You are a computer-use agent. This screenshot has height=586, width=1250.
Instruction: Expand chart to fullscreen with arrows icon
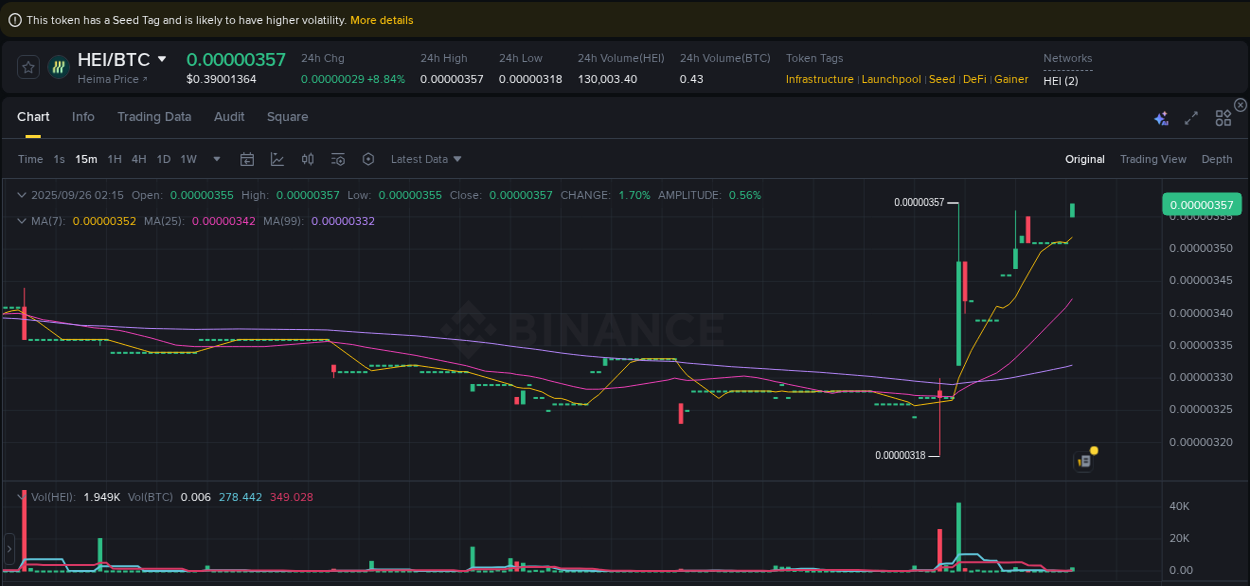tap(1191, 117)
